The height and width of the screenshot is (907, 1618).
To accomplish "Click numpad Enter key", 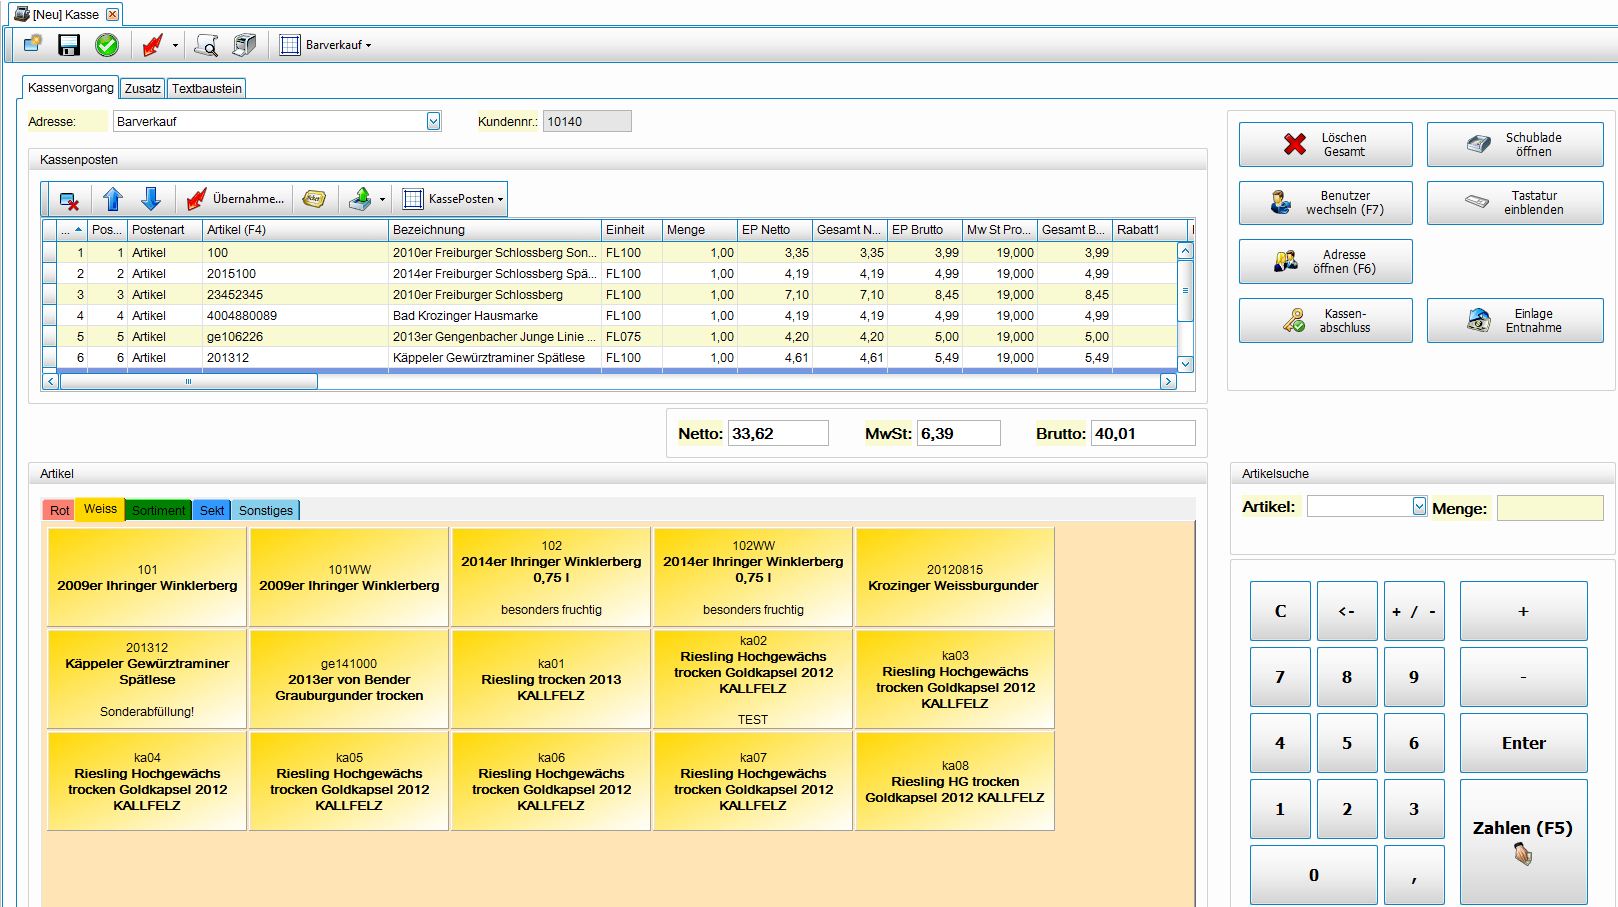I will pyautogui.click(x=1523, y=743).
